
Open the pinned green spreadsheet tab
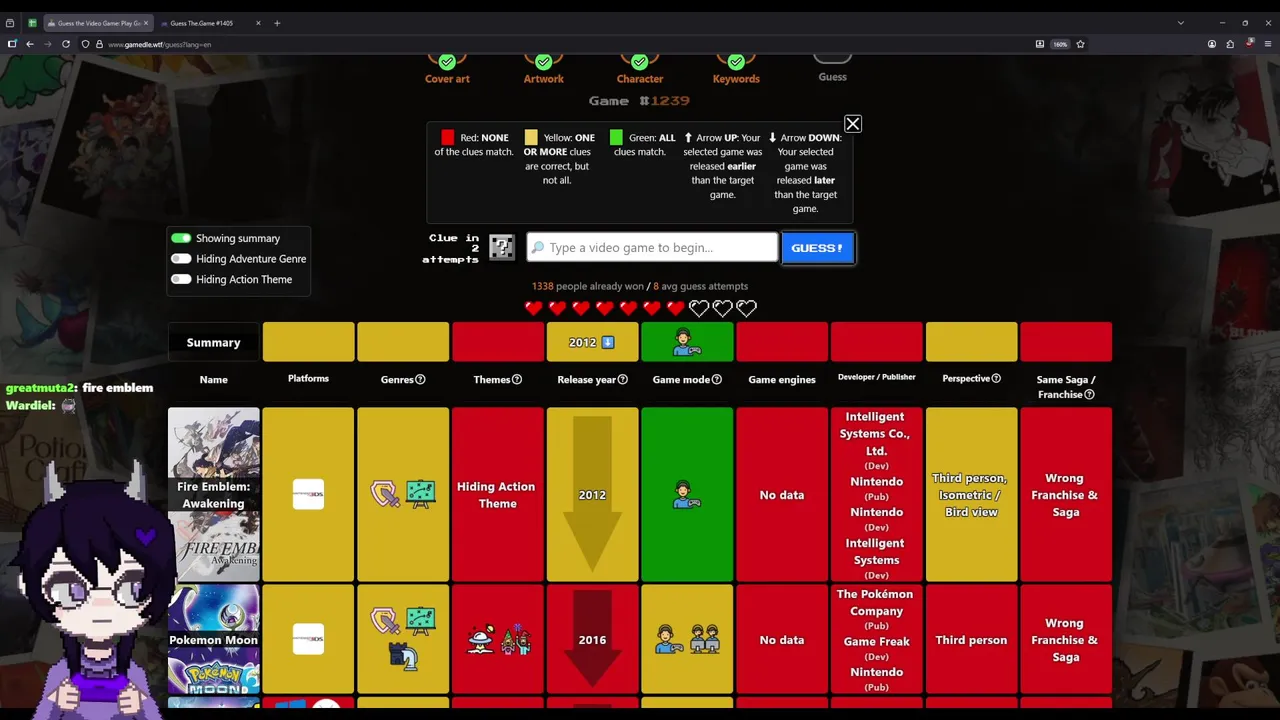pyautogui.click(x=32, y=23)
